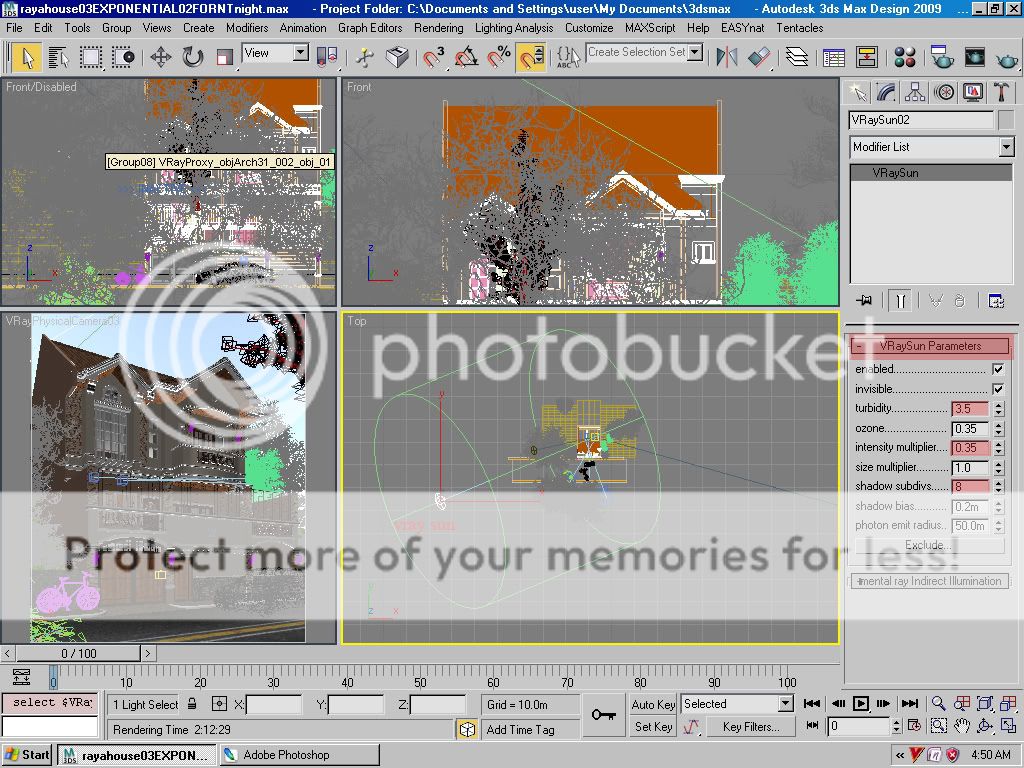Toggle the 3D Snaps button
1024x768 pixels.
tap(433, 57)
